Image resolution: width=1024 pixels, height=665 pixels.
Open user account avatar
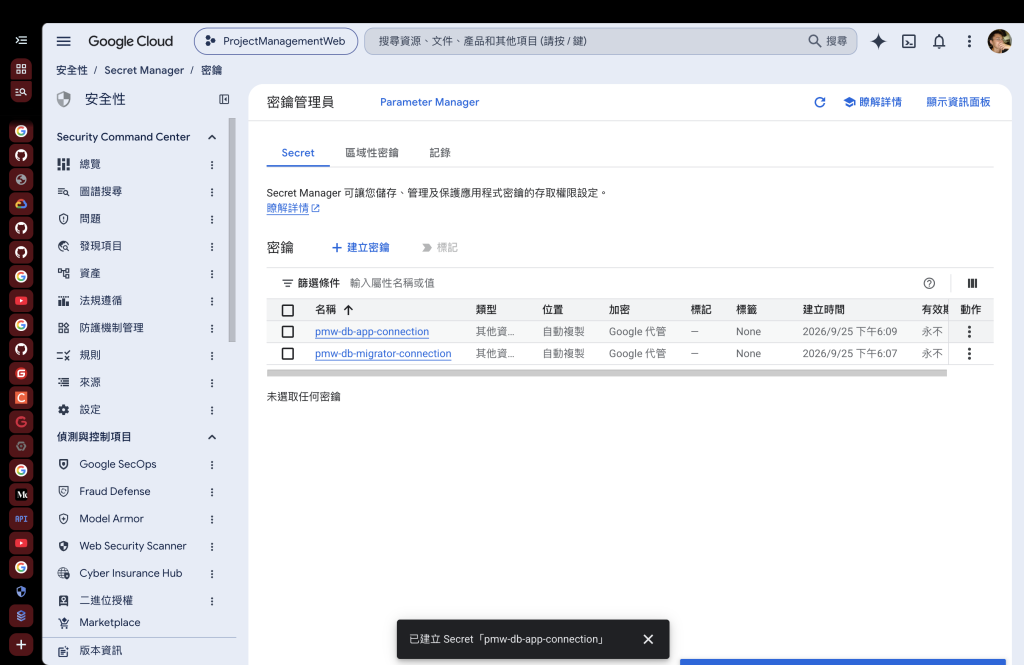pos(999,41)
